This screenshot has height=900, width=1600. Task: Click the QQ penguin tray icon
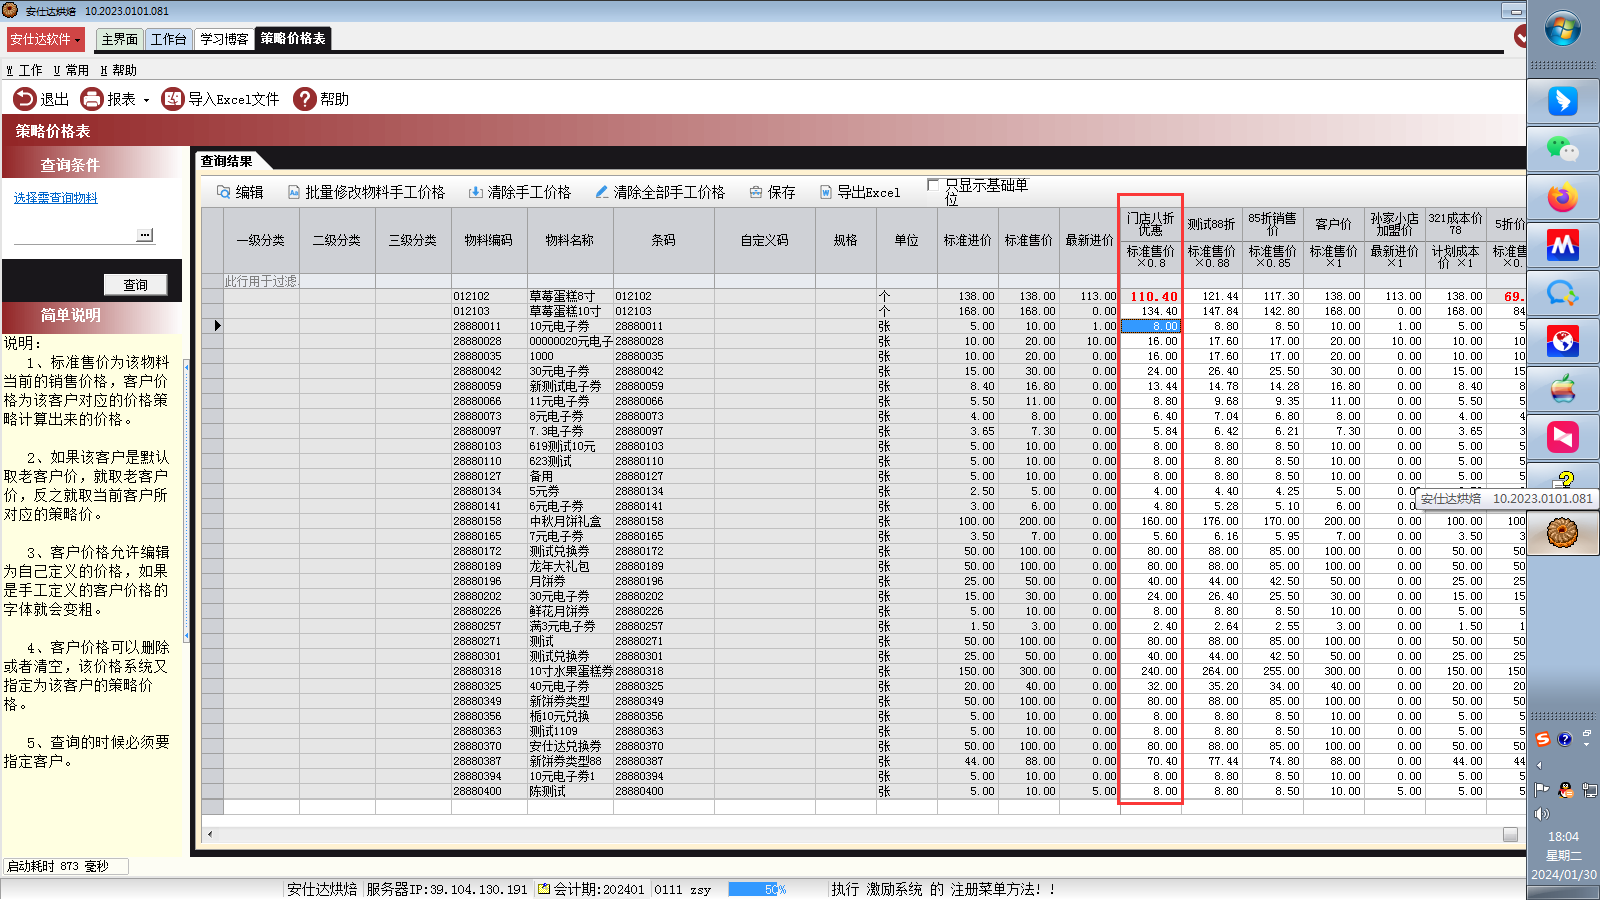pyautogui.click(x=1565, y=789)
